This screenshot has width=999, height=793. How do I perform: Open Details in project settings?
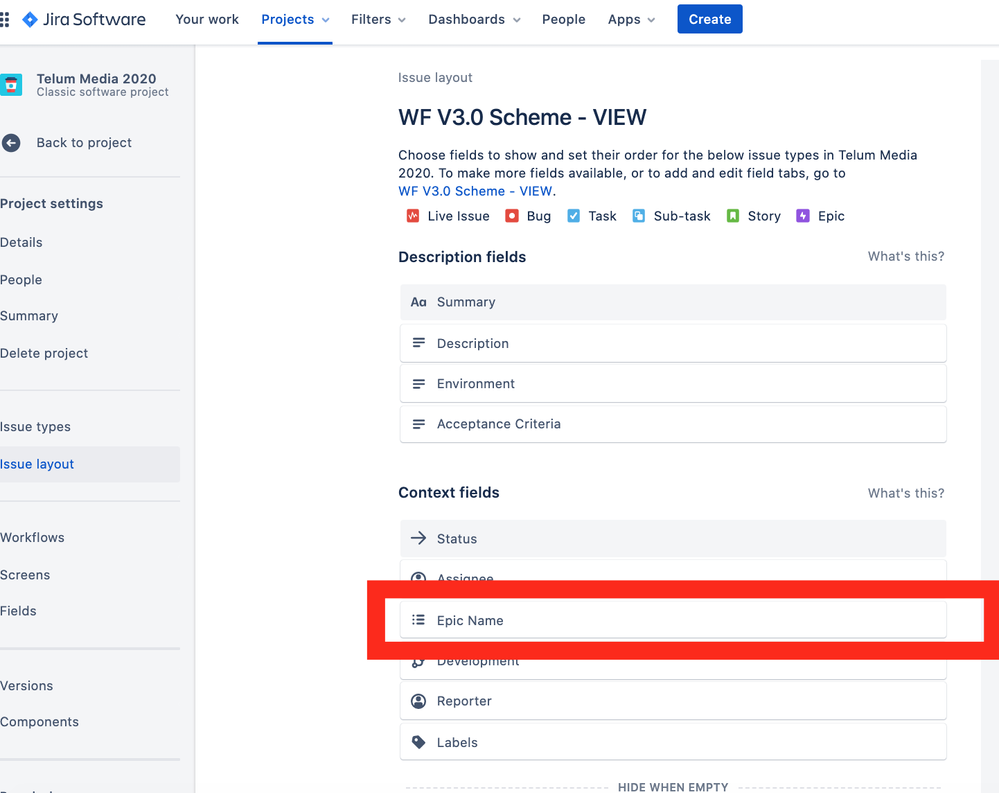pos(21,243)
